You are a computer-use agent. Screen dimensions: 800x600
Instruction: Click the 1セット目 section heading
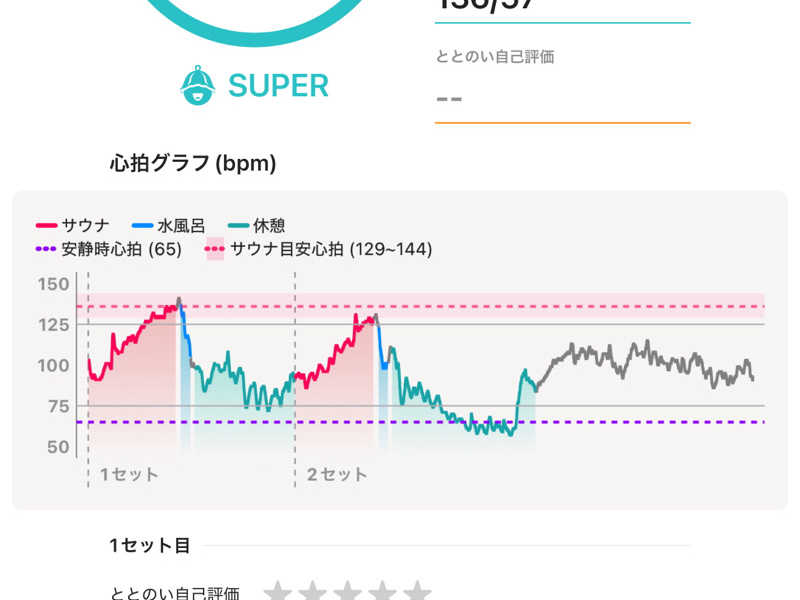tap(150, 546)
